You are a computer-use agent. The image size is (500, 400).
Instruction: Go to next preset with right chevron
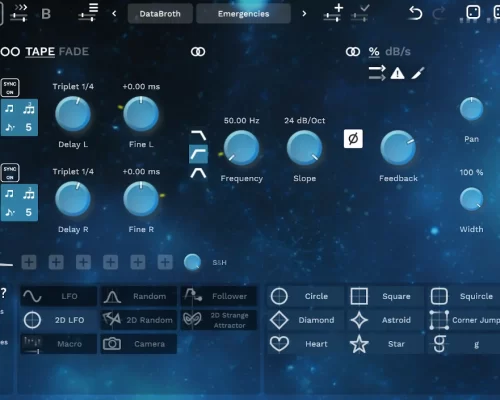(x=304, y=14)
